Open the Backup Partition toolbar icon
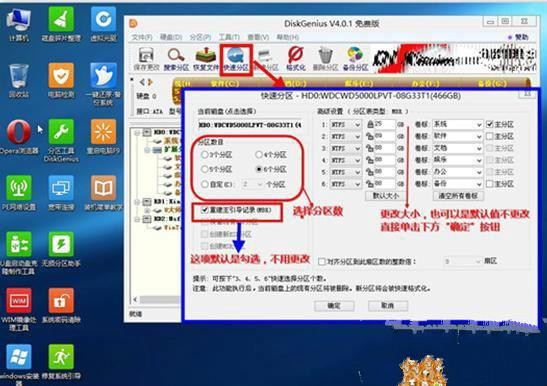This screenshot has height=386, width=547. click(x=355, y=59)
